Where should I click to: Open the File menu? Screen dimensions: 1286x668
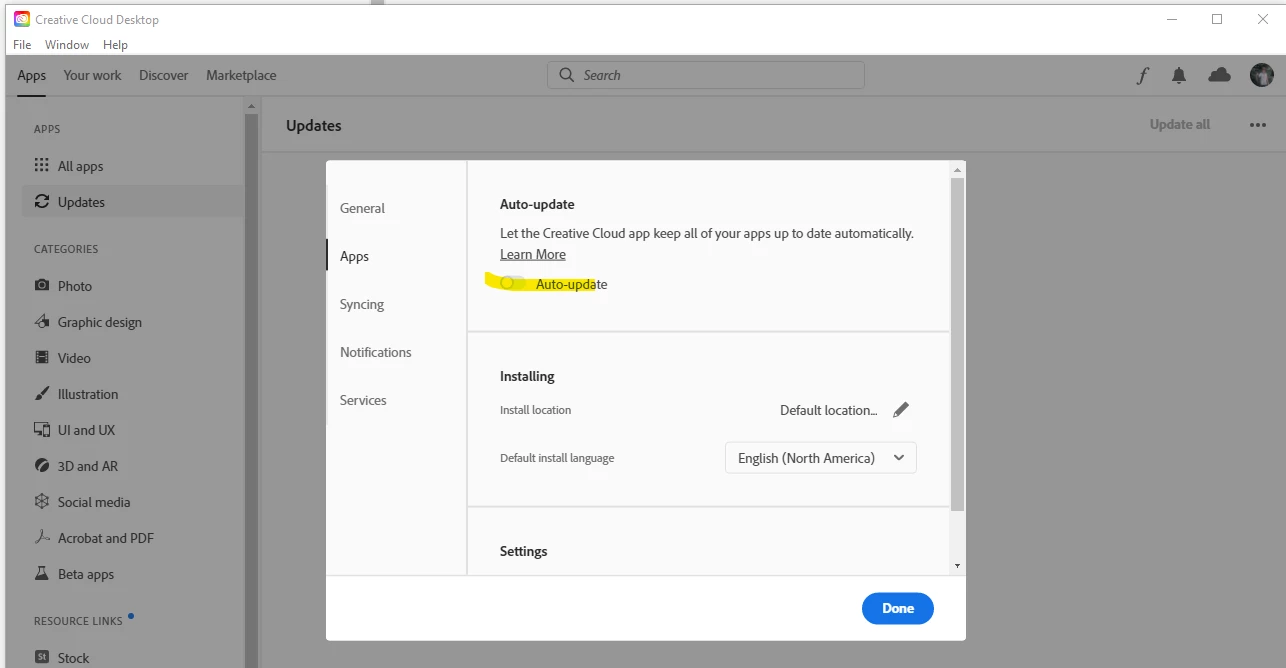click(x=22, y=45)
